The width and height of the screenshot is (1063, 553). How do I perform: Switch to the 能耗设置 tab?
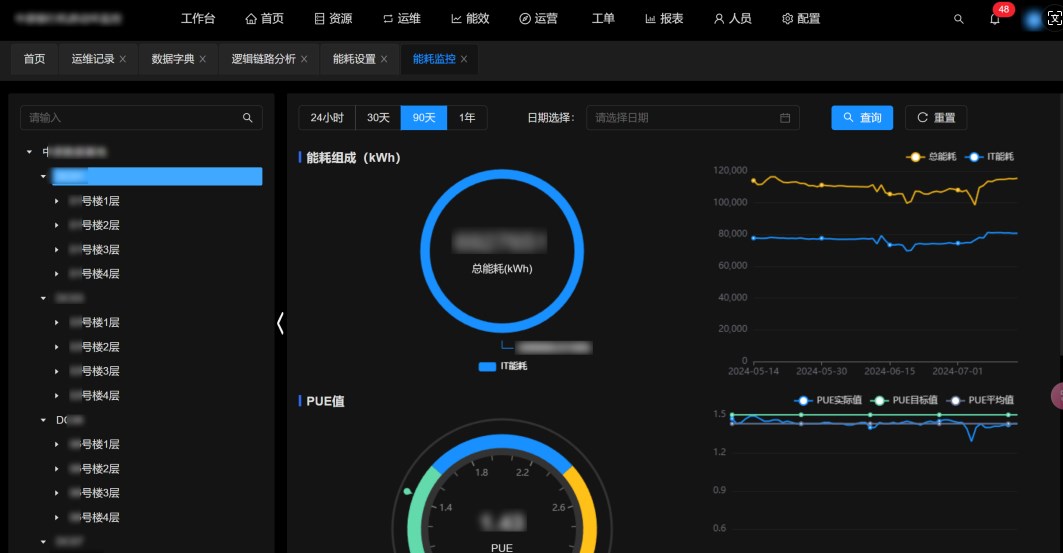(x=354, y=59)
